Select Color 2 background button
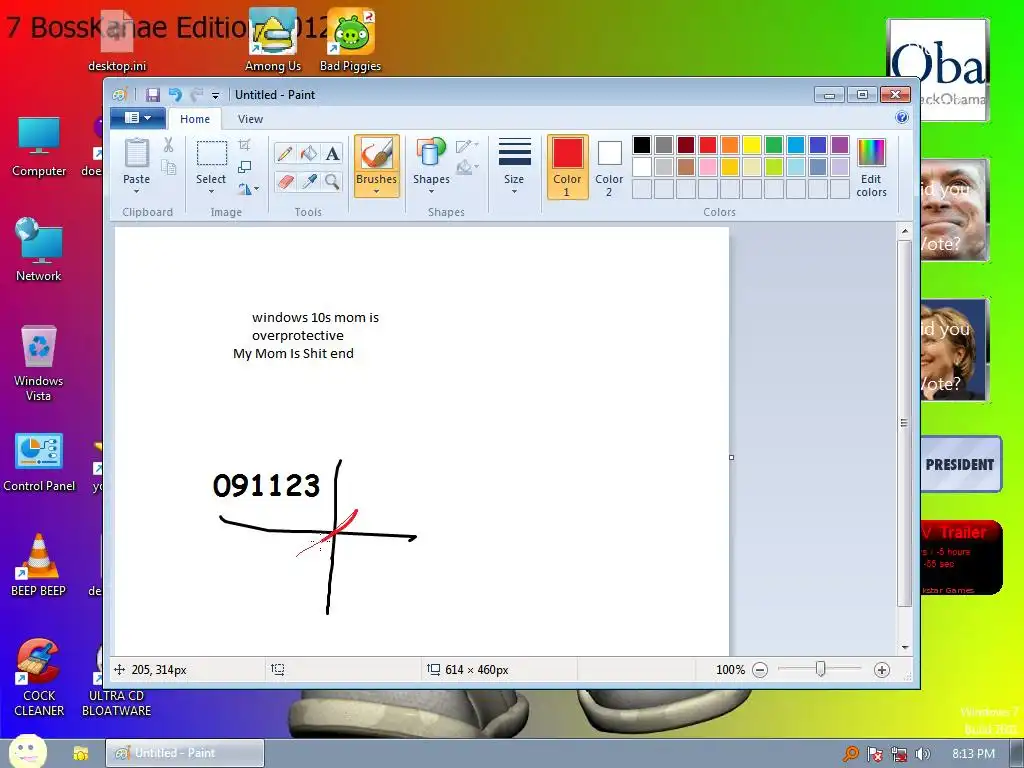The image size is (1024, 768). [609, 167]
